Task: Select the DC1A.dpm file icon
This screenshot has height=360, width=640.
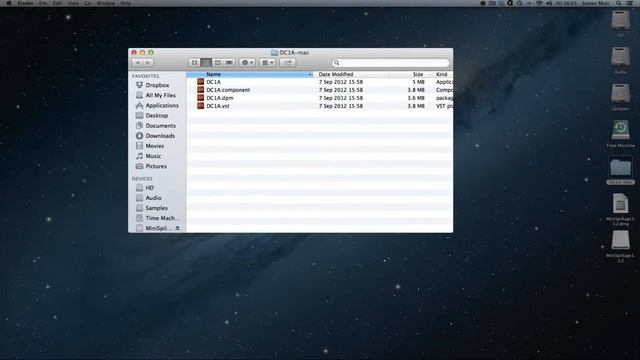Action: coord(200,98)
